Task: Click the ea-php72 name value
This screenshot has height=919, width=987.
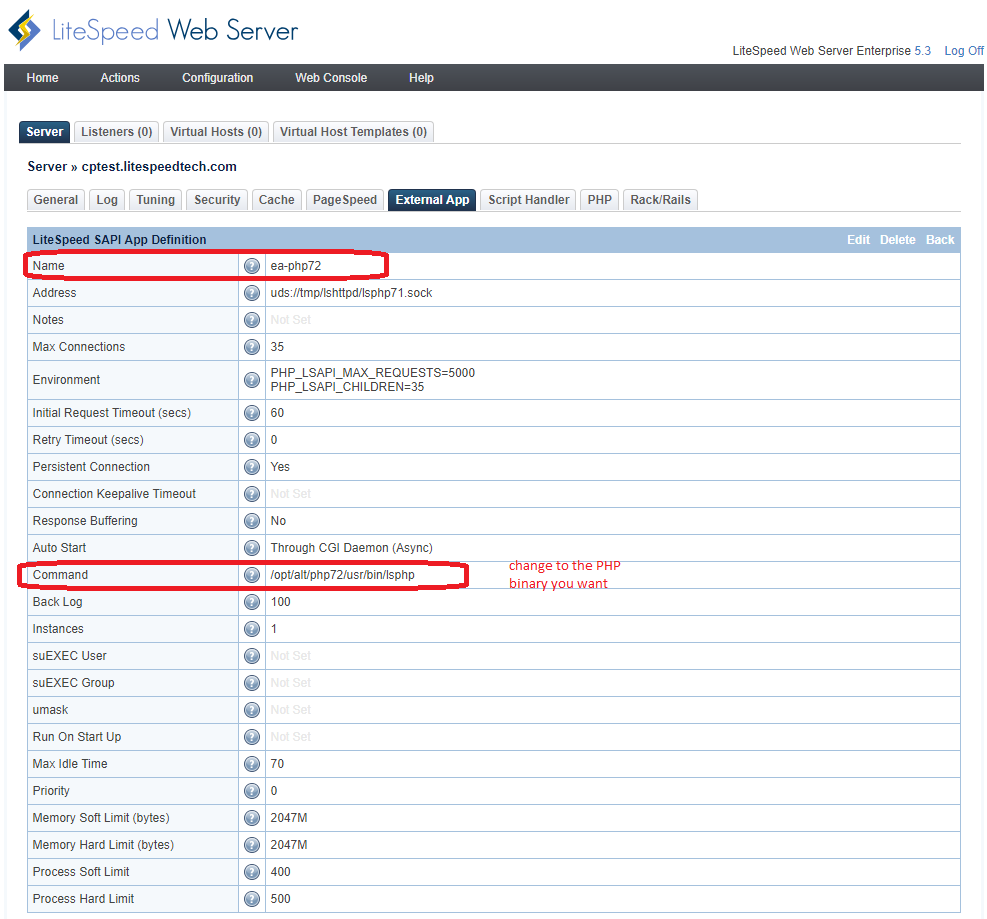Action: click(x=296, y=266)
